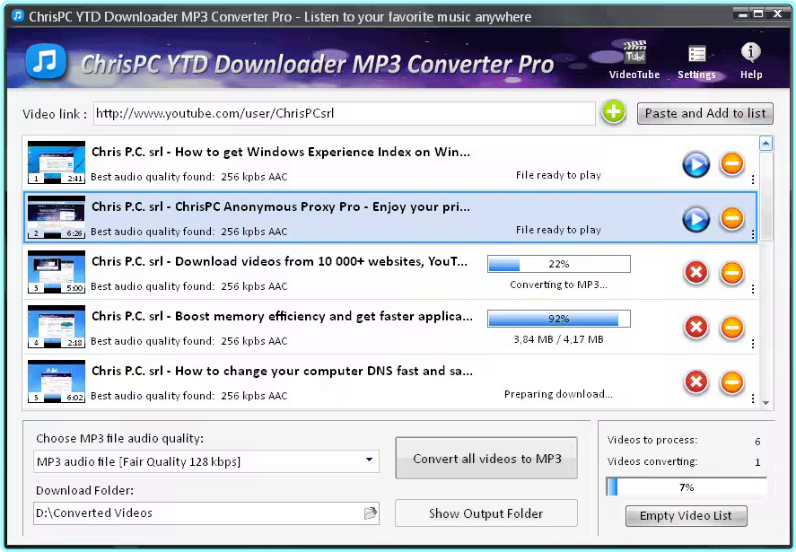Open the Help menu
The image size is (796, 552).
751,60
